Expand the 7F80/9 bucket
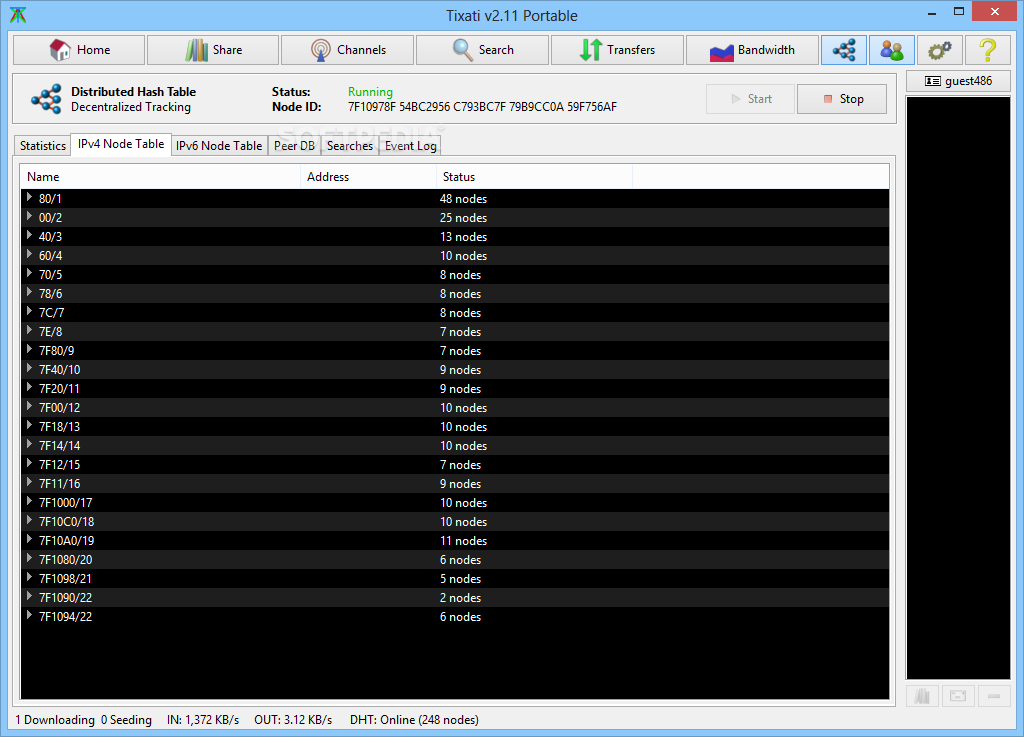Screen dimensions: 1024x737 click(29, 349)
